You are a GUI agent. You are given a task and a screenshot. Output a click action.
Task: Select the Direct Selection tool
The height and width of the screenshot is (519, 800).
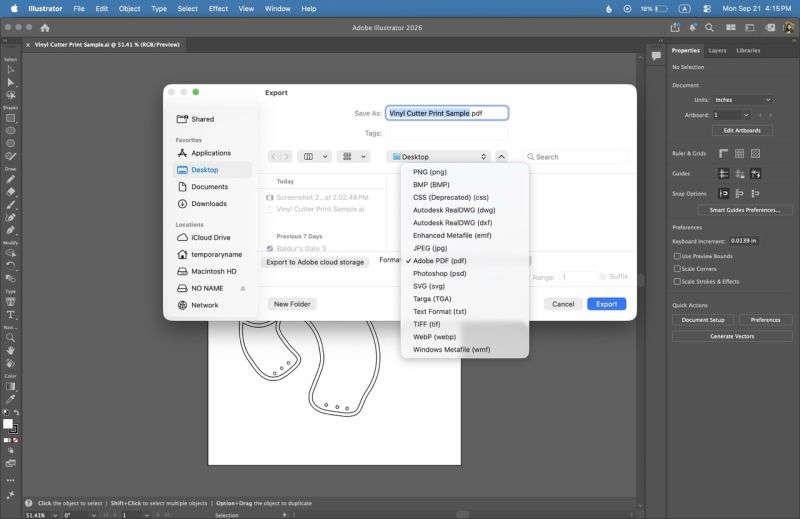10,82
